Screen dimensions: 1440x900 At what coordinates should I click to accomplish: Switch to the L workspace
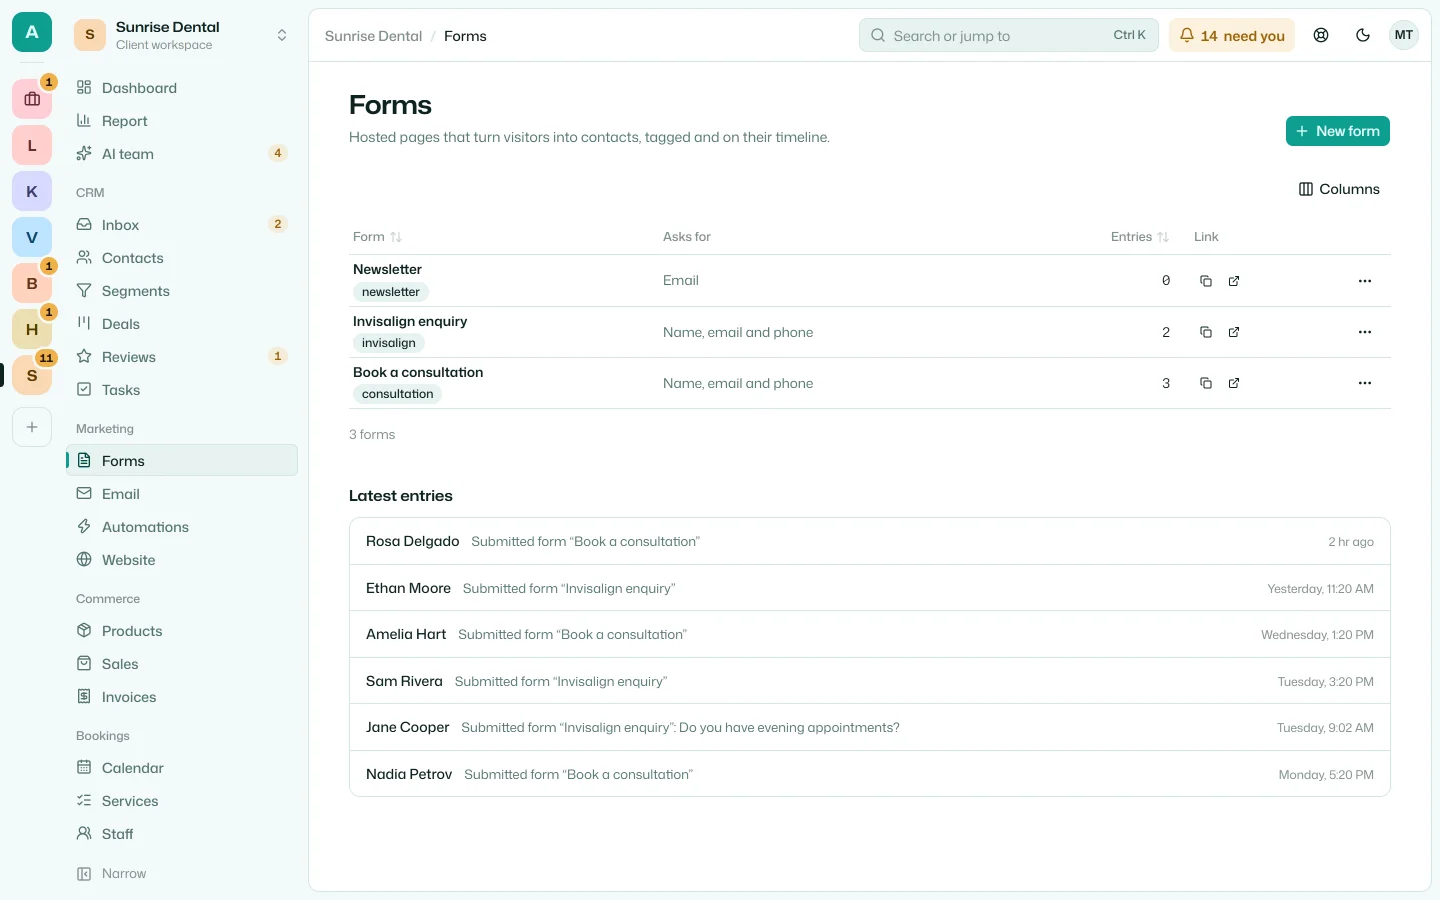tap(32, 145)
